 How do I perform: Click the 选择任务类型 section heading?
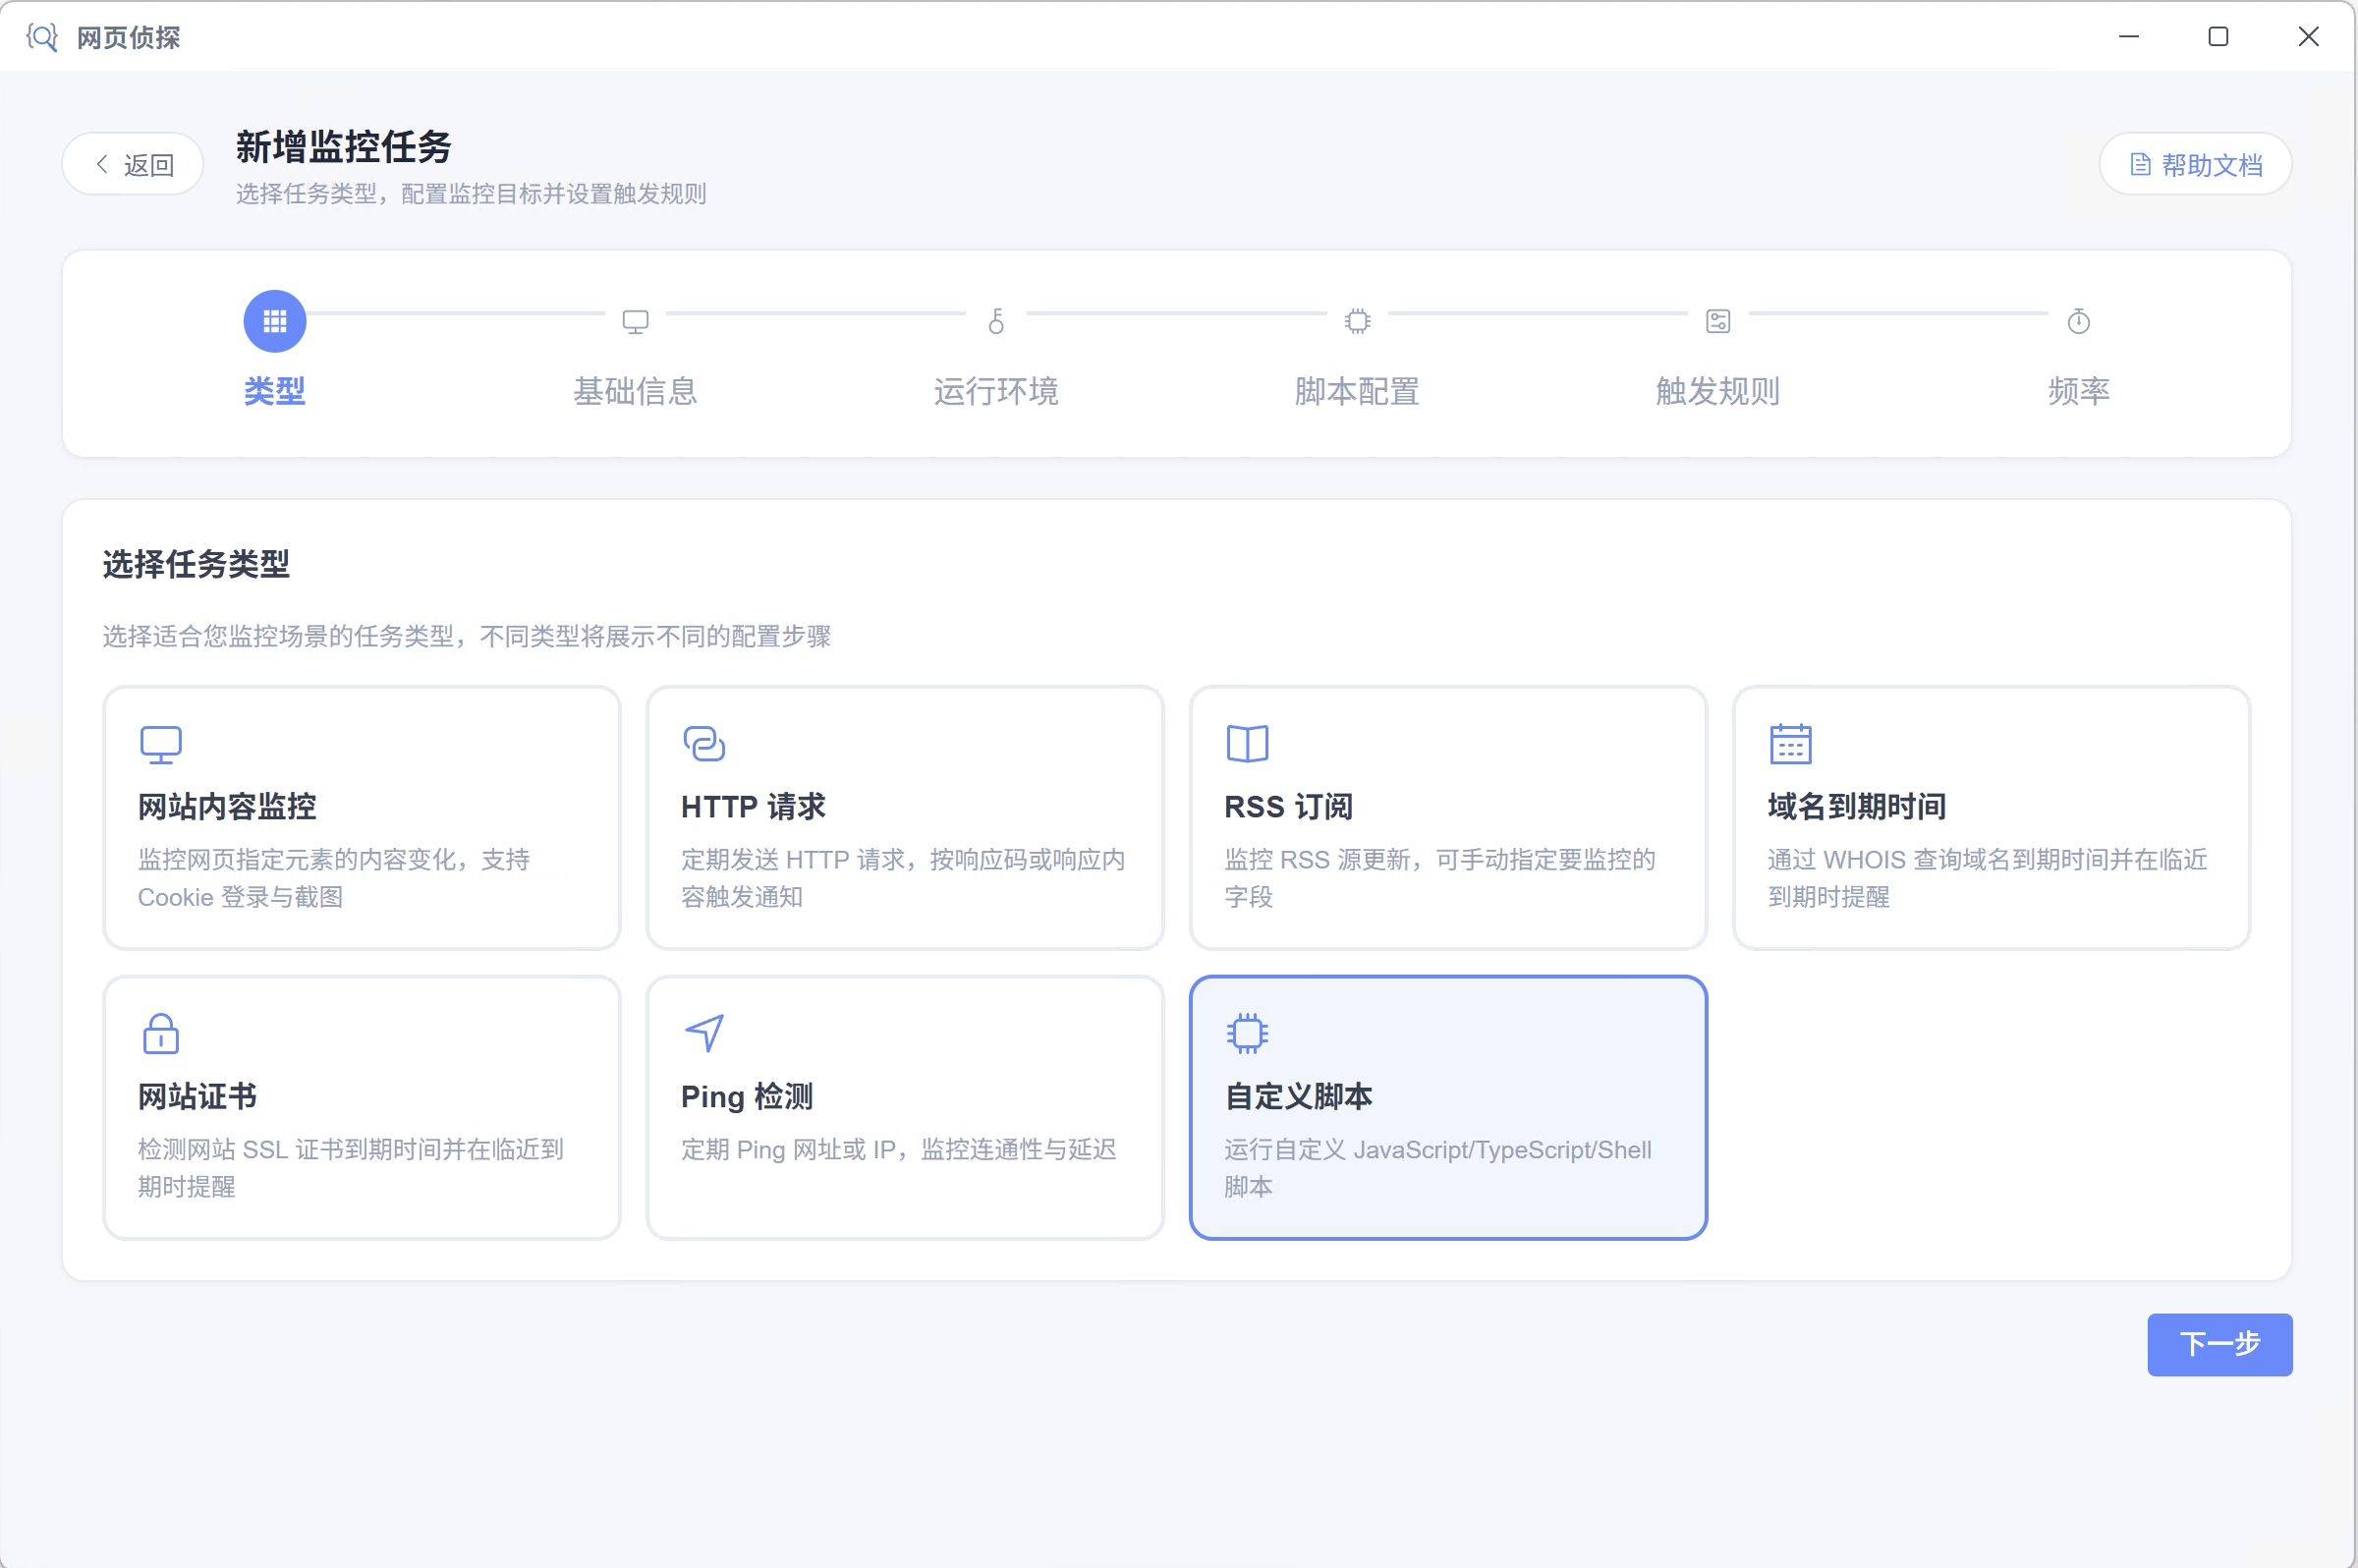[x=196, y=564]
